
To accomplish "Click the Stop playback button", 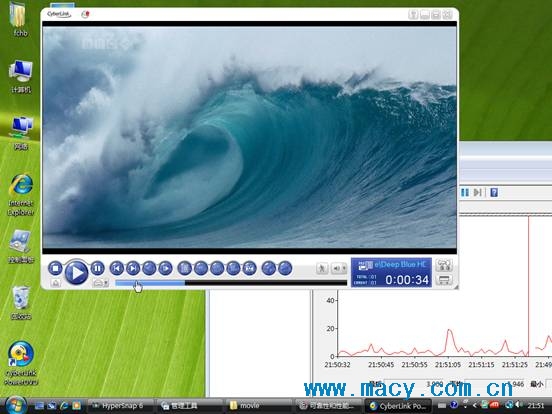I will (55, 268).
